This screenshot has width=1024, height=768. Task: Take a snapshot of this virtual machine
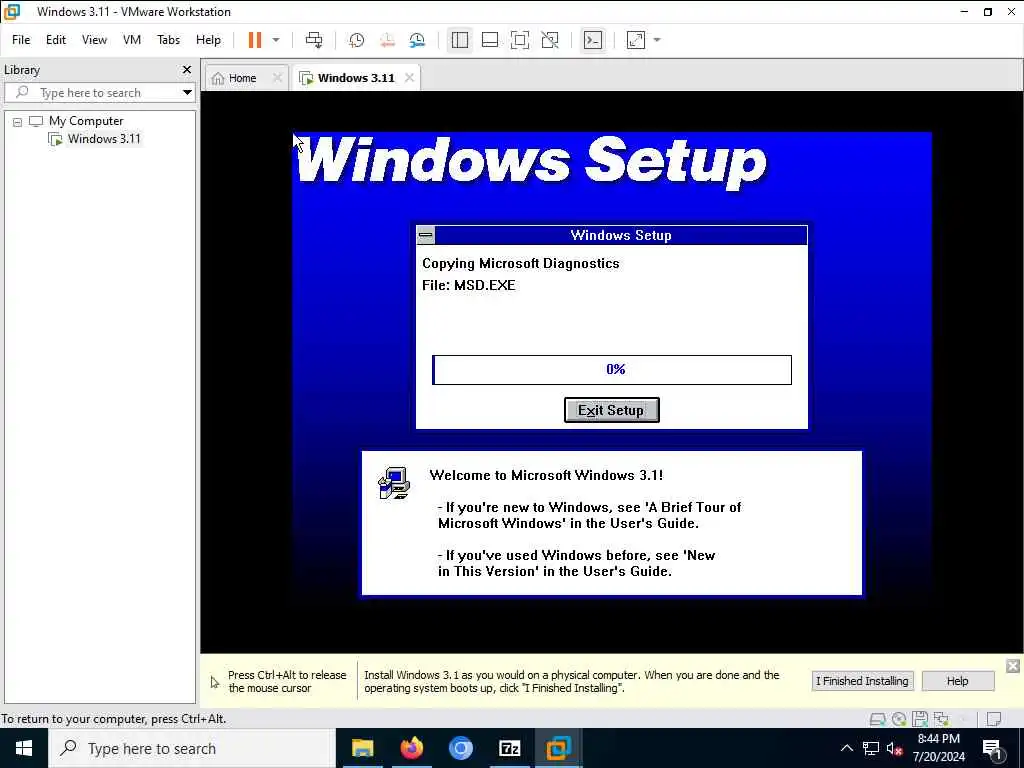click(x=356, y=40)
